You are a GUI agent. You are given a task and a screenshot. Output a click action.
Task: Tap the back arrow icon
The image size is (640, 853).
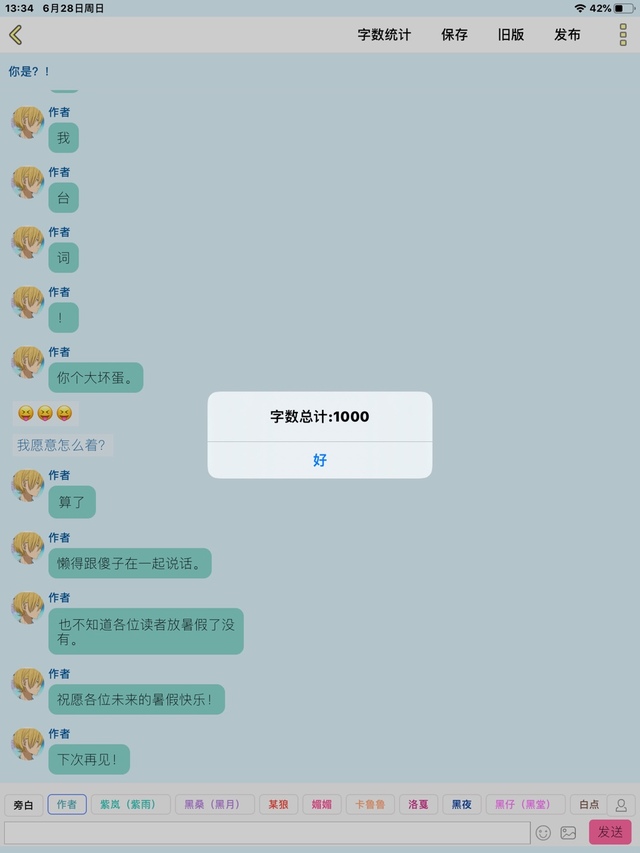pyautogui.click(x=15, y=35)
